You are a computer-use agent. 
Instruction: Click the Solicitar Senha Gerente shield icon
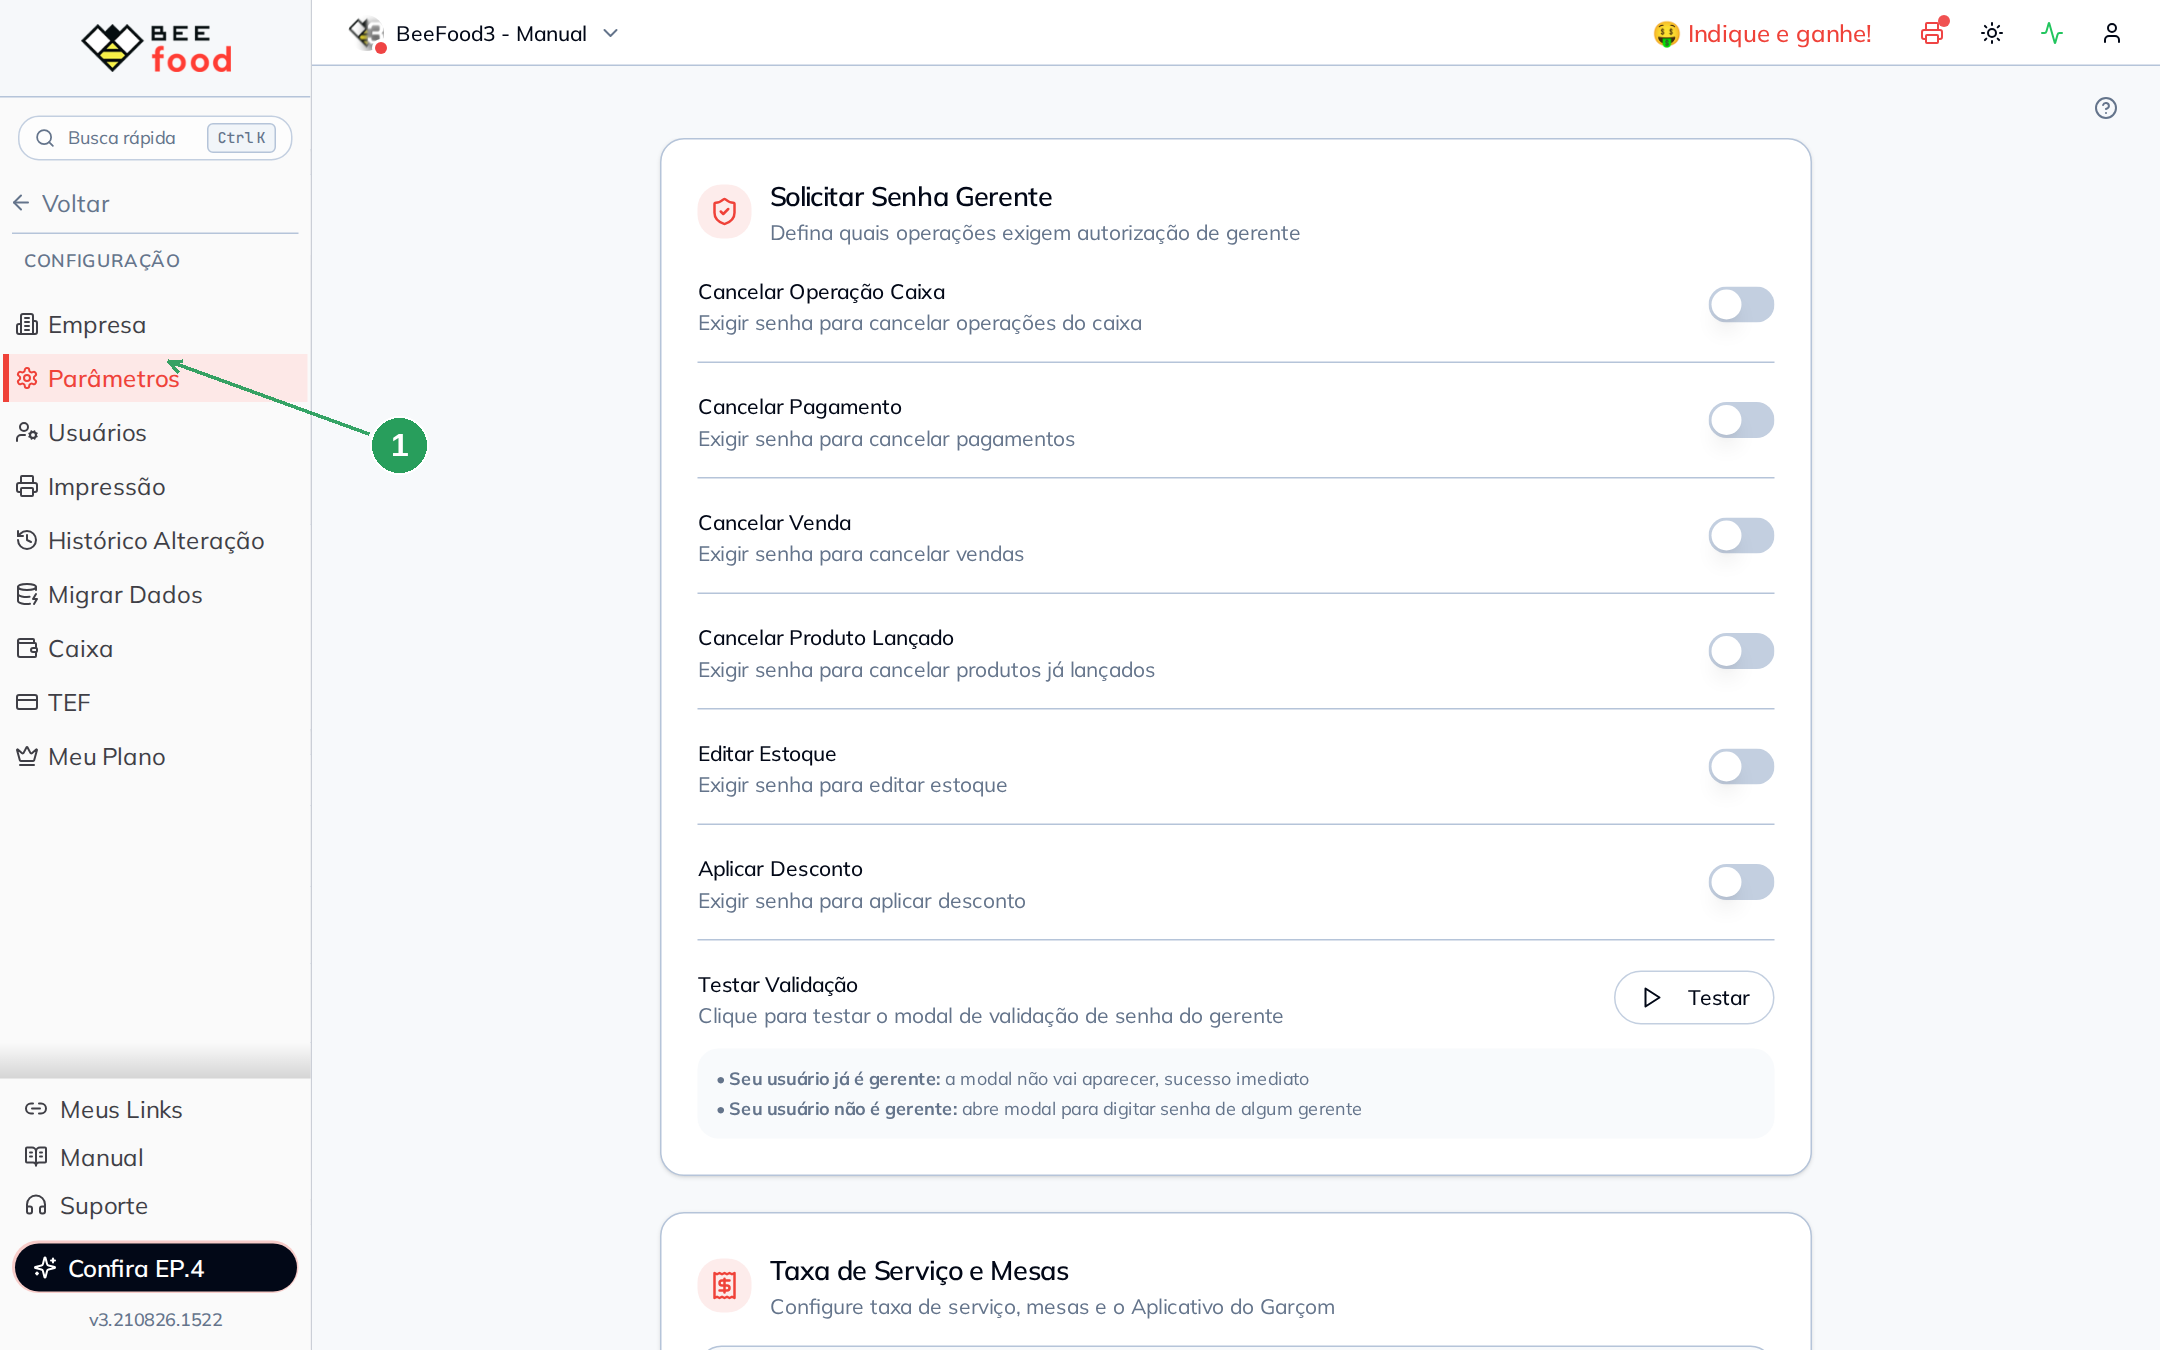tap(724, 211)
